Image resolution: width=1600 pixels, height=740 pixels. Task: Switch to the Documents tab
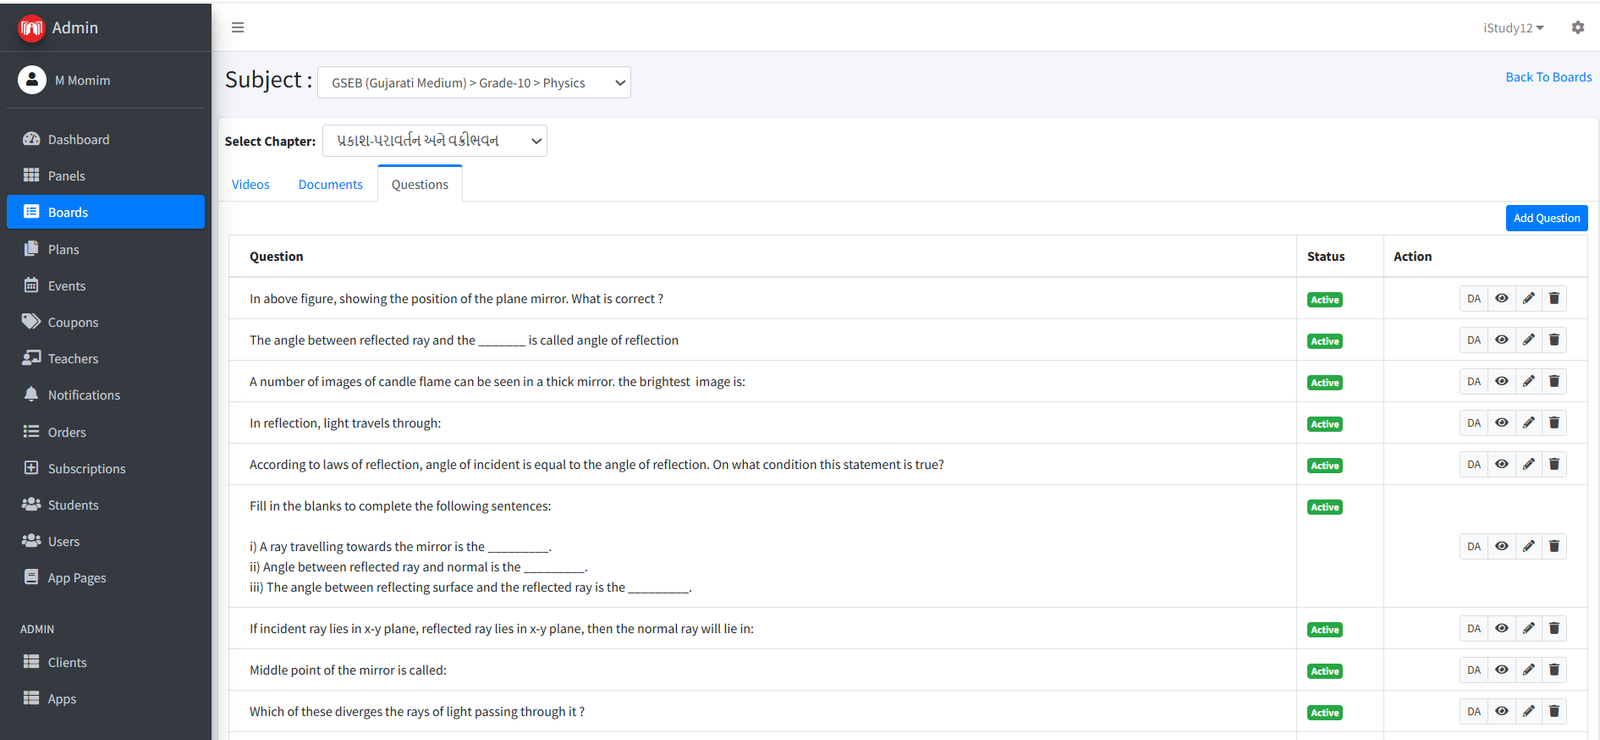(330, 184)
